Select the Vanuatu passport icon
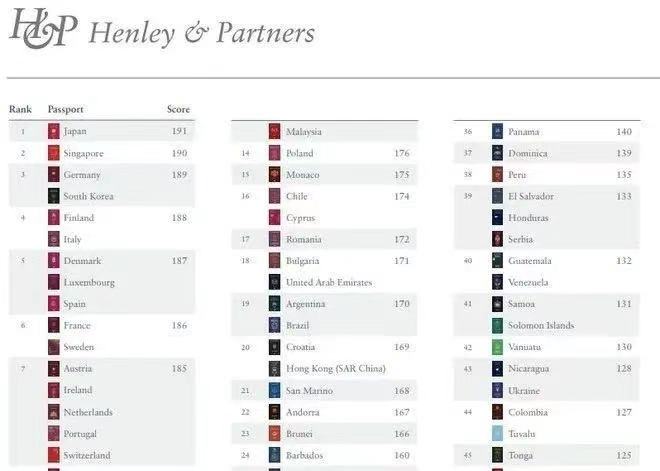Viewport: 660px width, 471px height. (497, 347)
